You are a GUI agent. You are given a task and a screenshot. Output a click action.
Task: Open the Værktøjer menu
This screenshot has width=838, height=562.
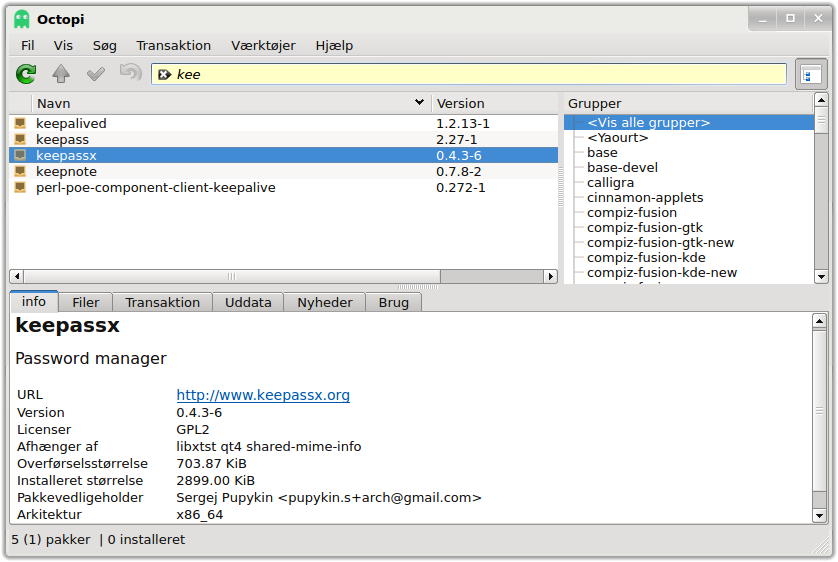coord(263,45)
